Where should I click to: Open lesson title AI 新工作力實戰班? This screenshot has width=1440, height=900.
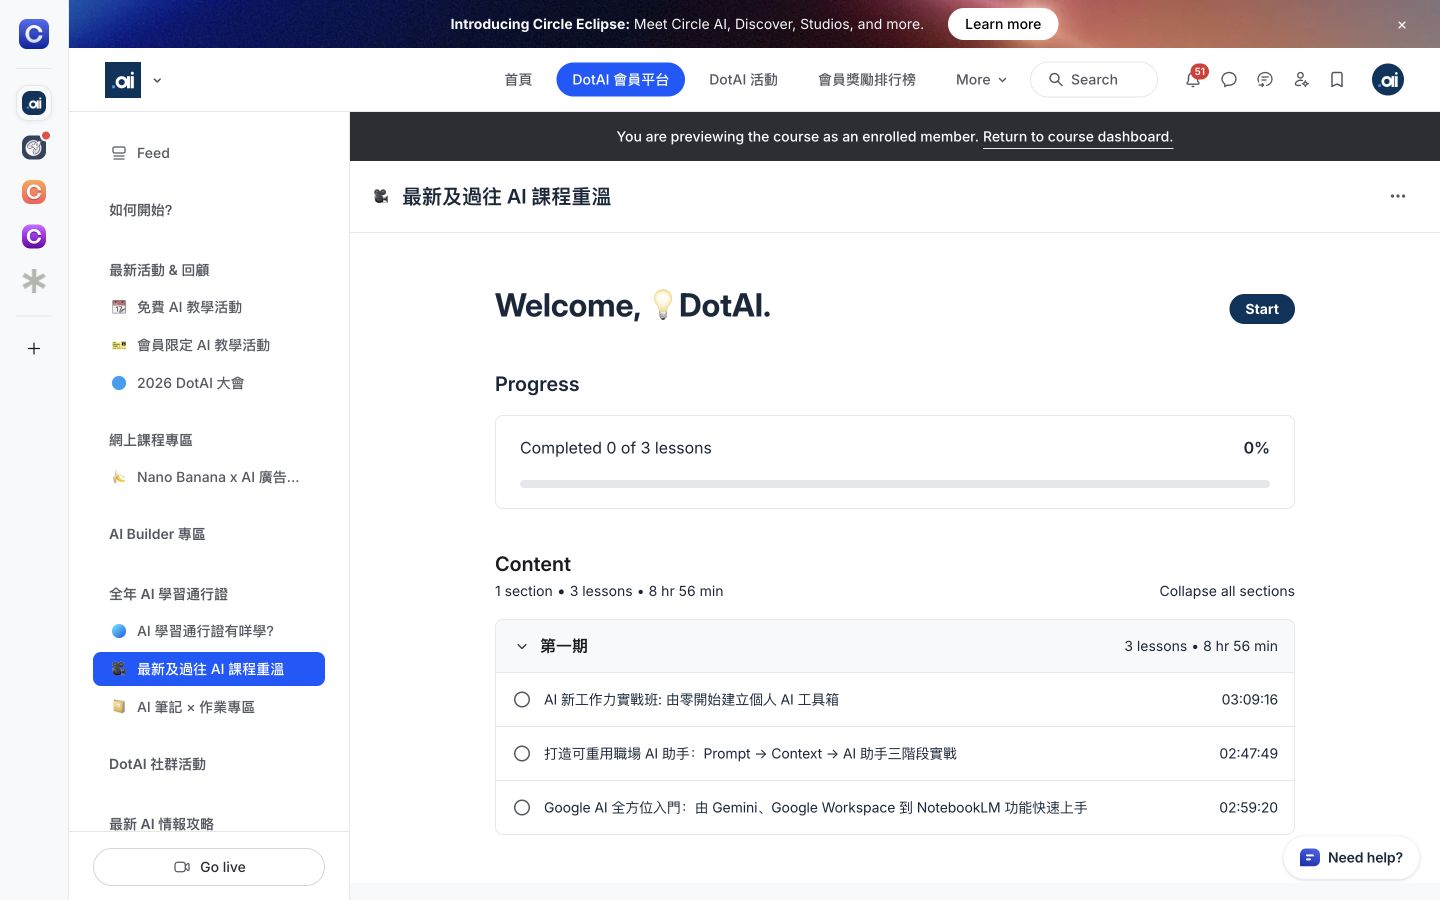click(691, 700)
